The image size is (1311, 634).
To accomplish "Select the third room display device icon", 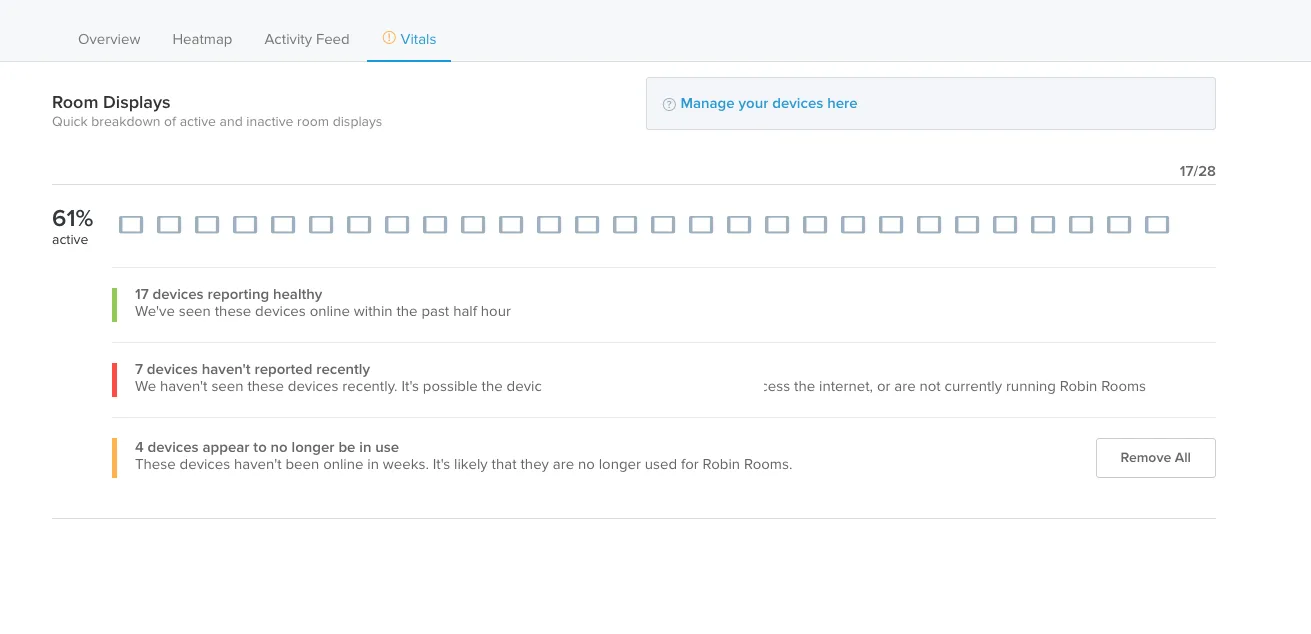I will [207, 225].
